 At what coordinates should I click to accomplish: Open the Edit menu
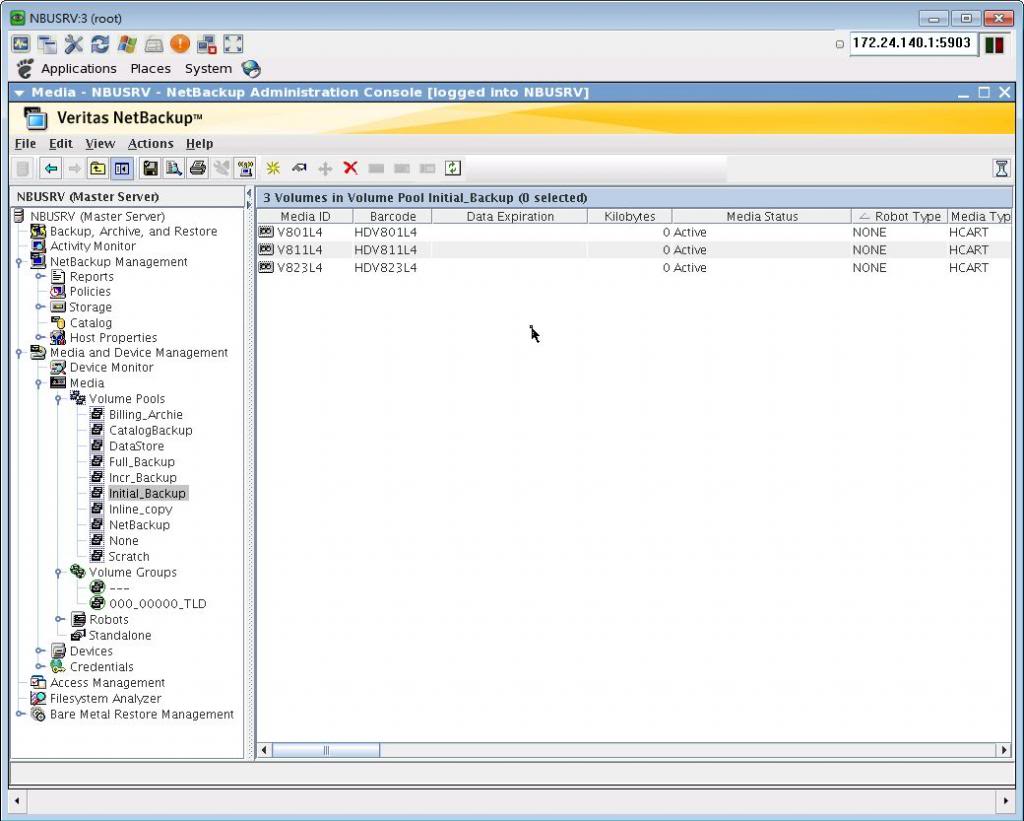(61, 144)
